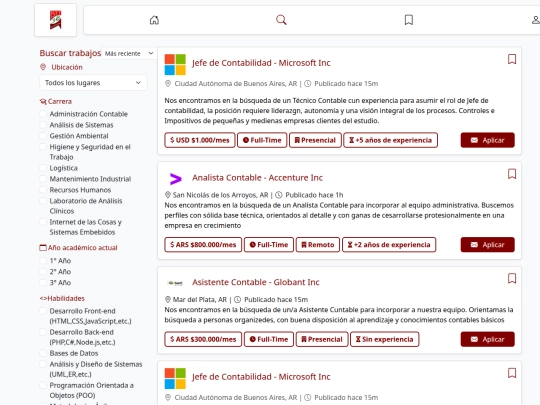The image size is (540, 405).
Task: Apply to the first Jefe de Contabilidad job
Action: click(x=488, y=140)
